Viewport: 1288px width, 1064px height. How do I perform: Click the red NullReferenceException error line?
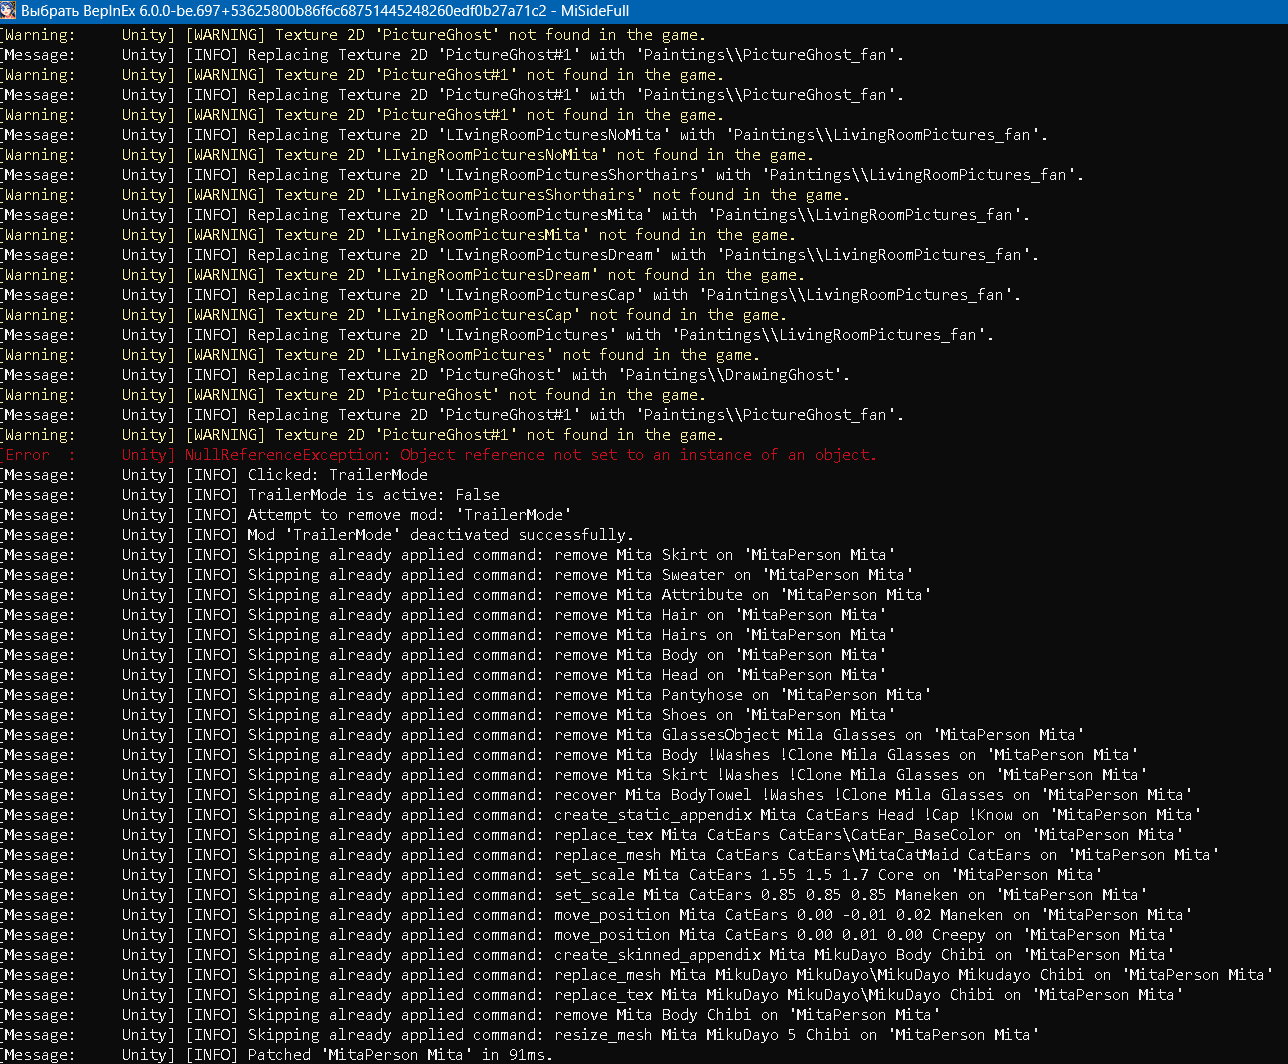pos(530,455)
